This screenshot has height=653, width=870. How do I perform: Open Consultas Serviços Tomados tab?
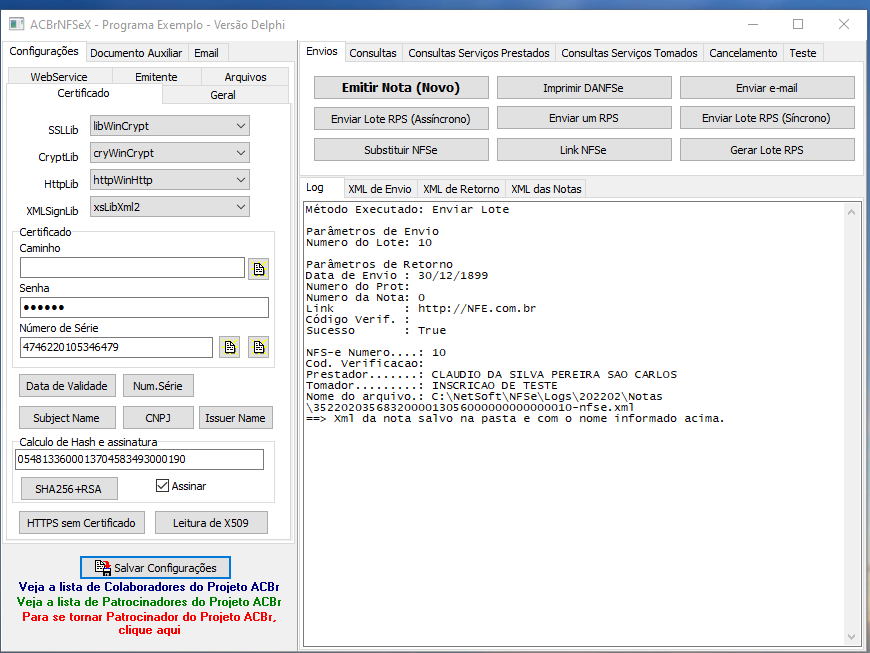pos(629,53)
